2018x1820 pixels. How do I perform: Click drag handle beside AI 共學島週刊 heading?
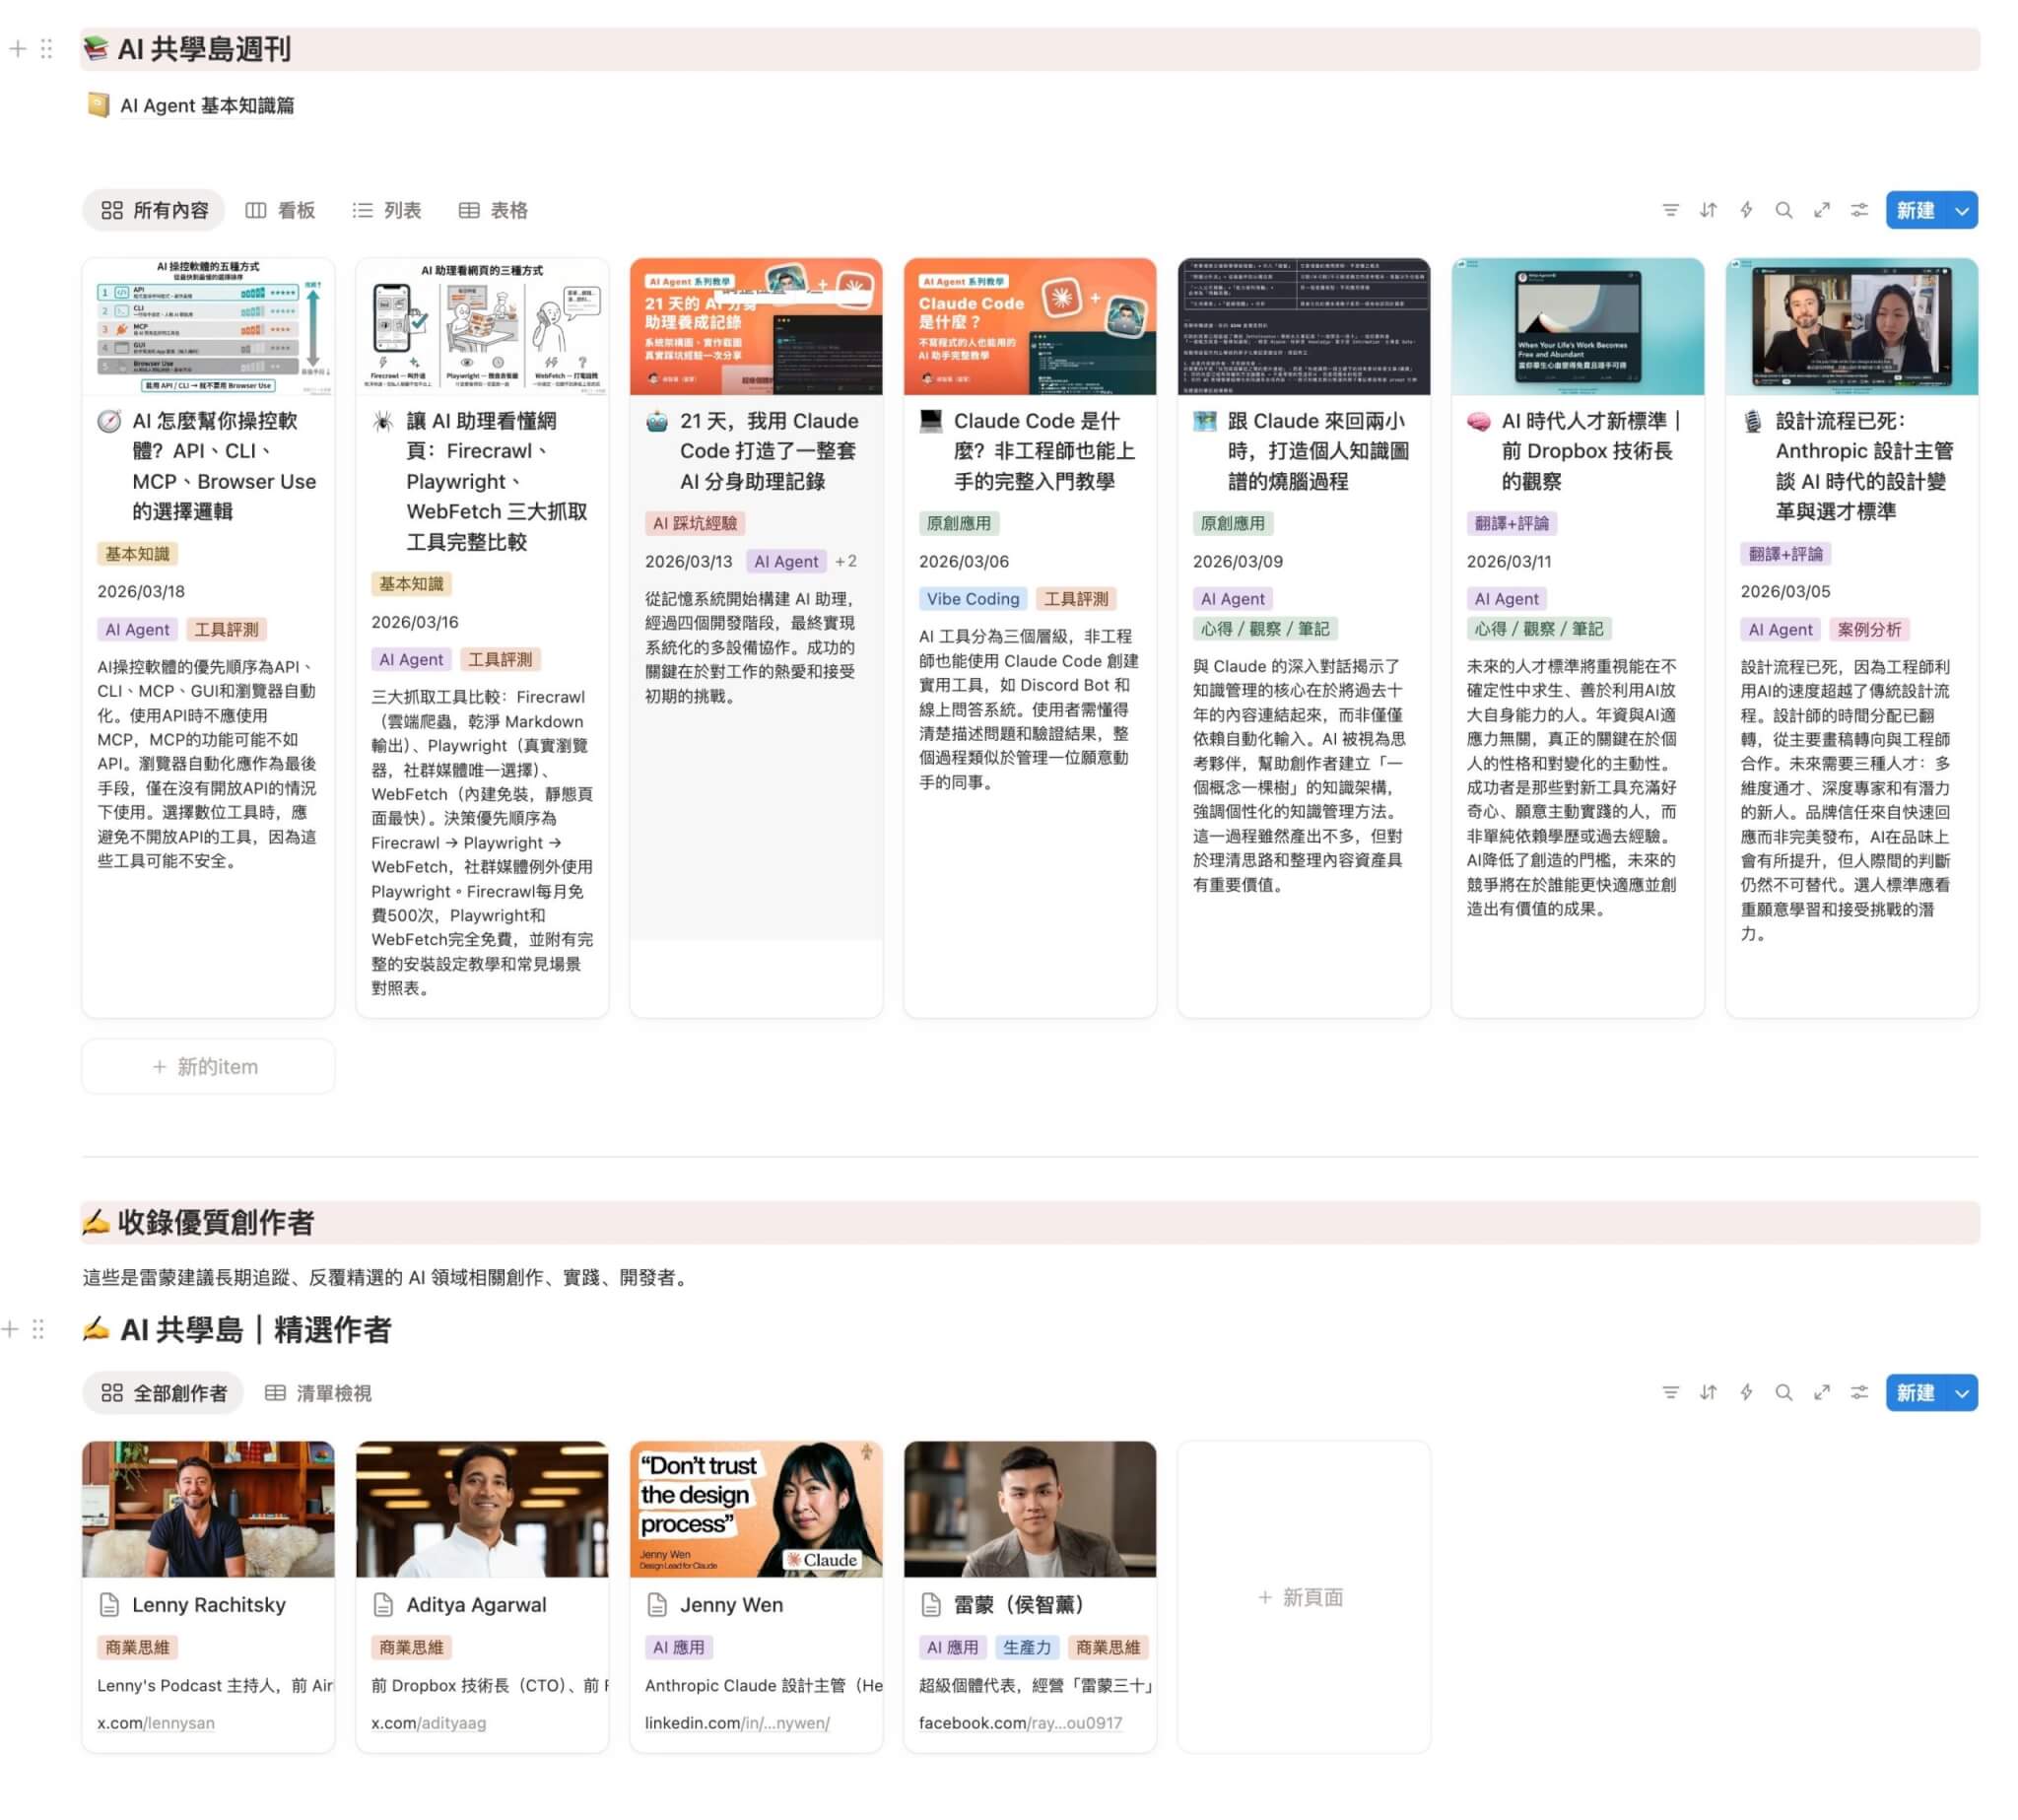(x=46, y=48)
